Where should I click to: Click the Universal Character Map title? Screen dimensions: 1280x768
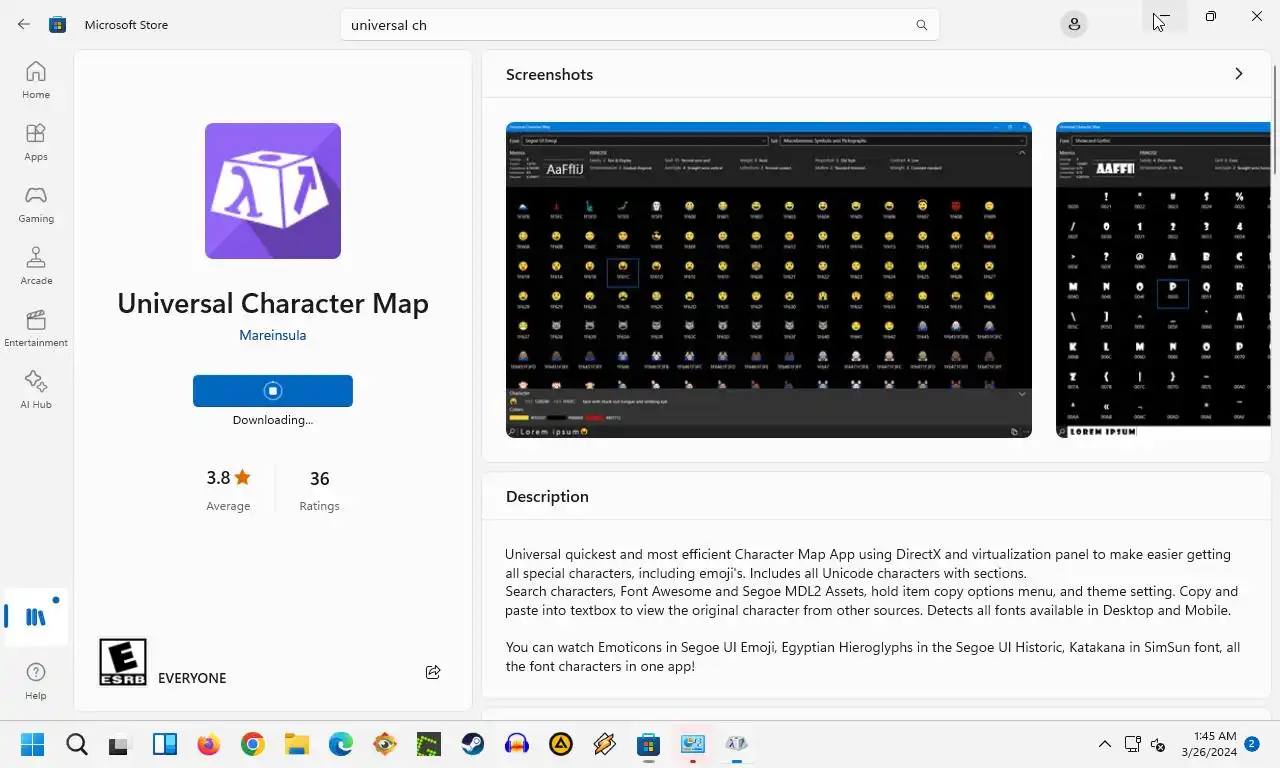click(x=273, y=303)
